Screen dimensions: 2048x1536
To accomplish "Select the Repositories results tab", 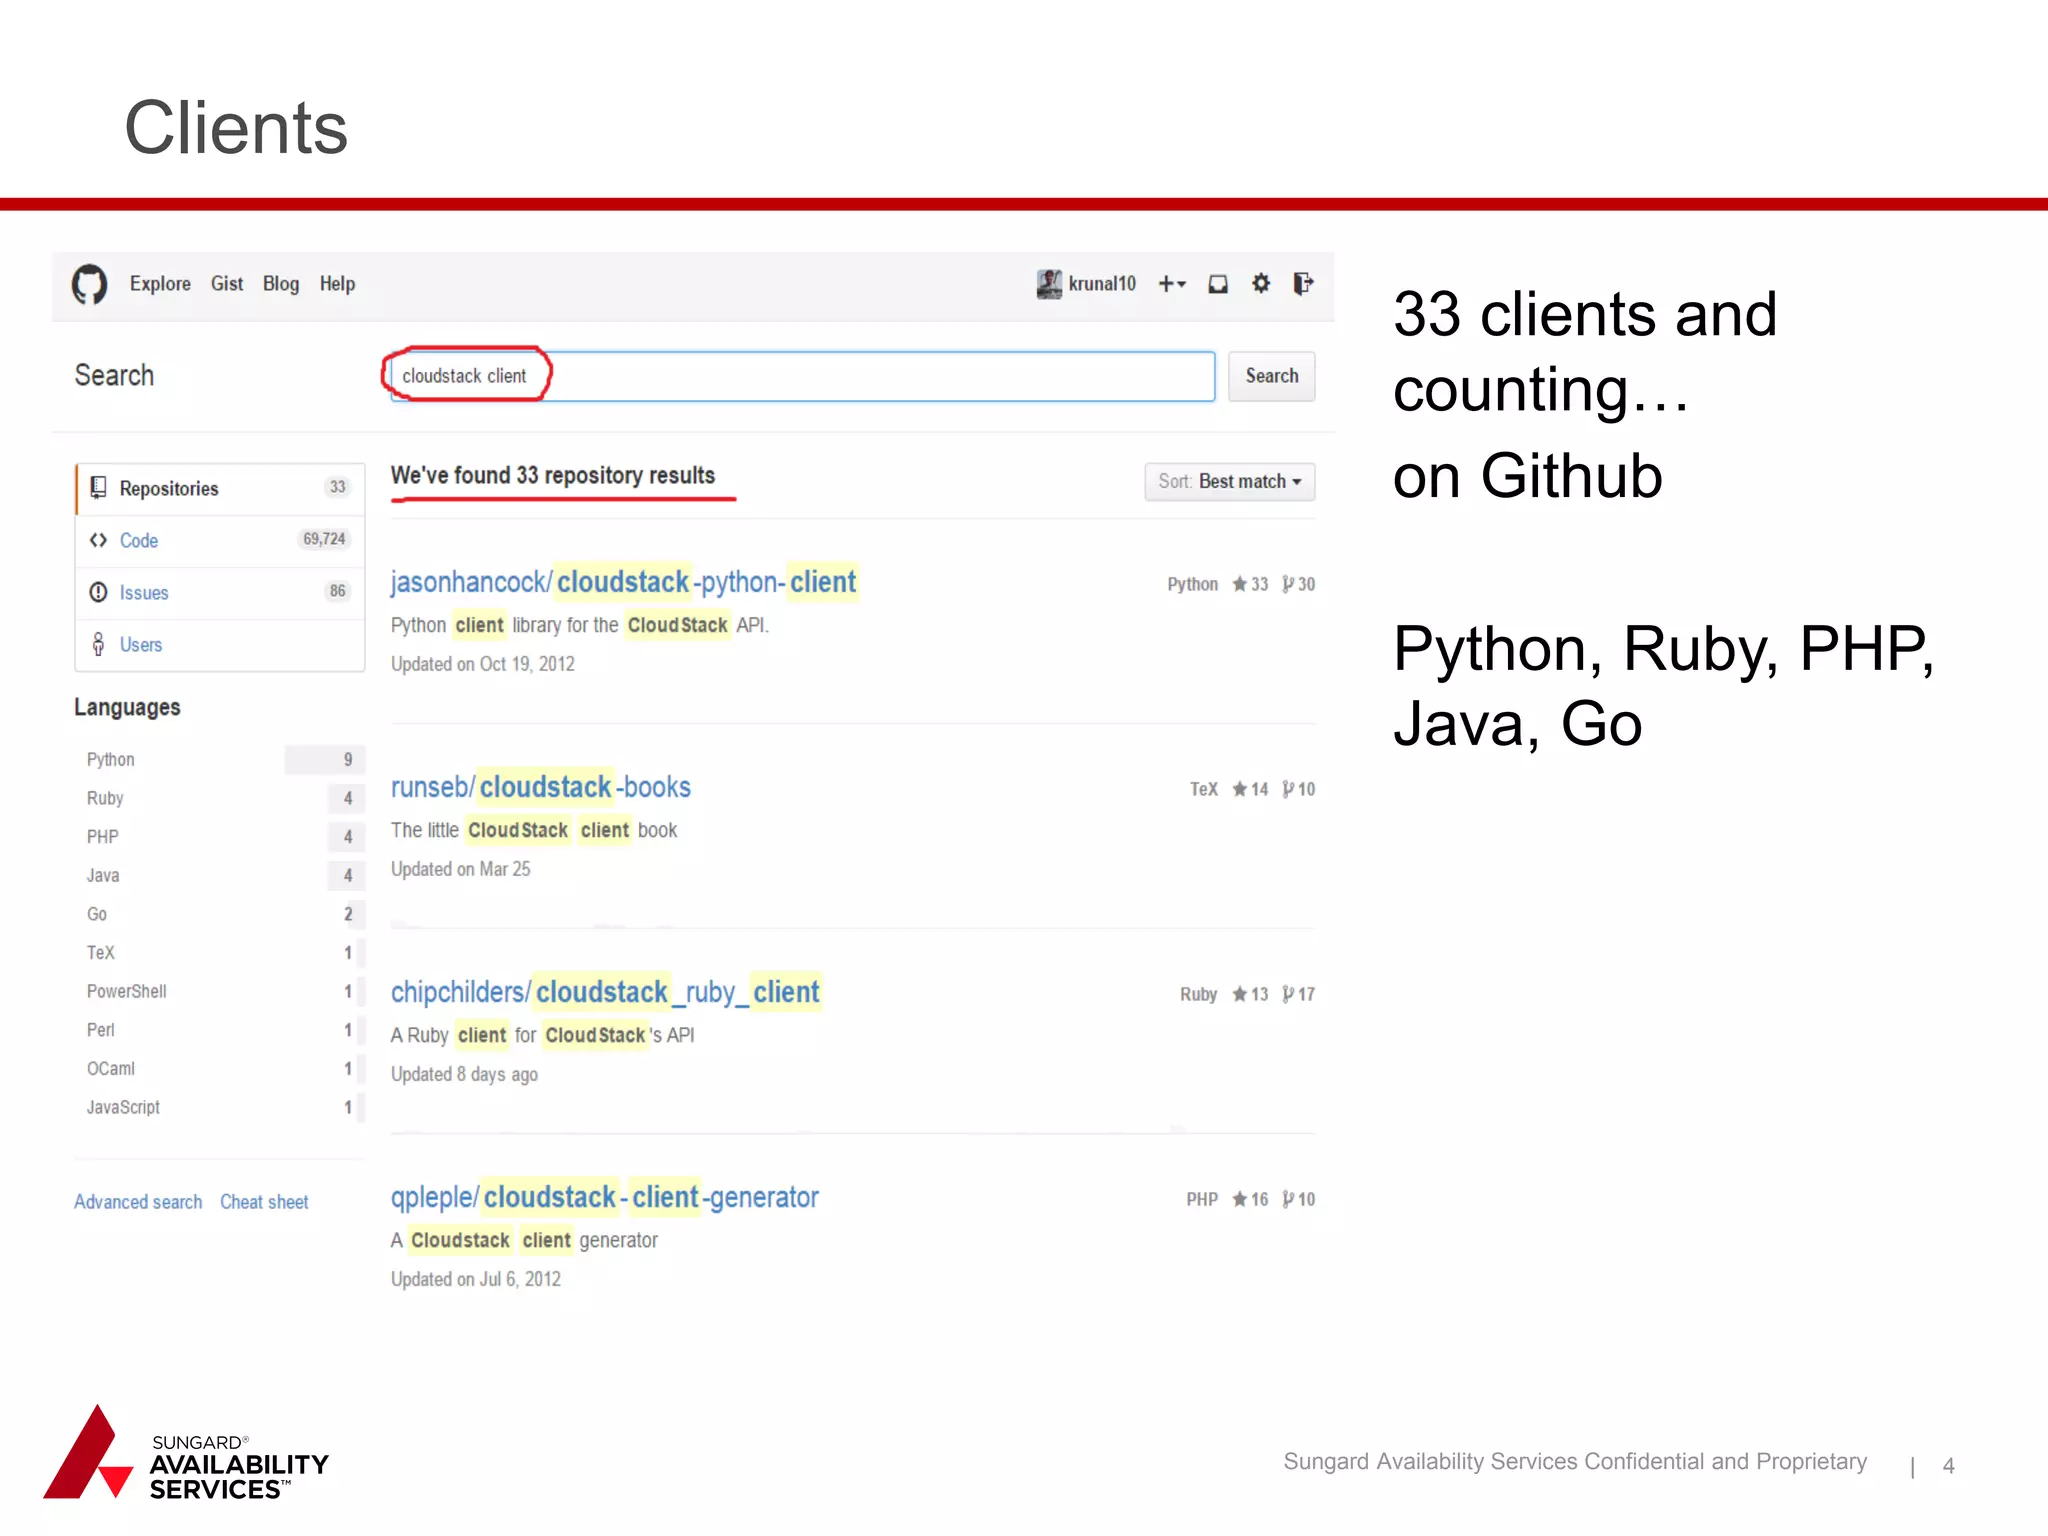I will pyautogui.click(x=220, y=488).
